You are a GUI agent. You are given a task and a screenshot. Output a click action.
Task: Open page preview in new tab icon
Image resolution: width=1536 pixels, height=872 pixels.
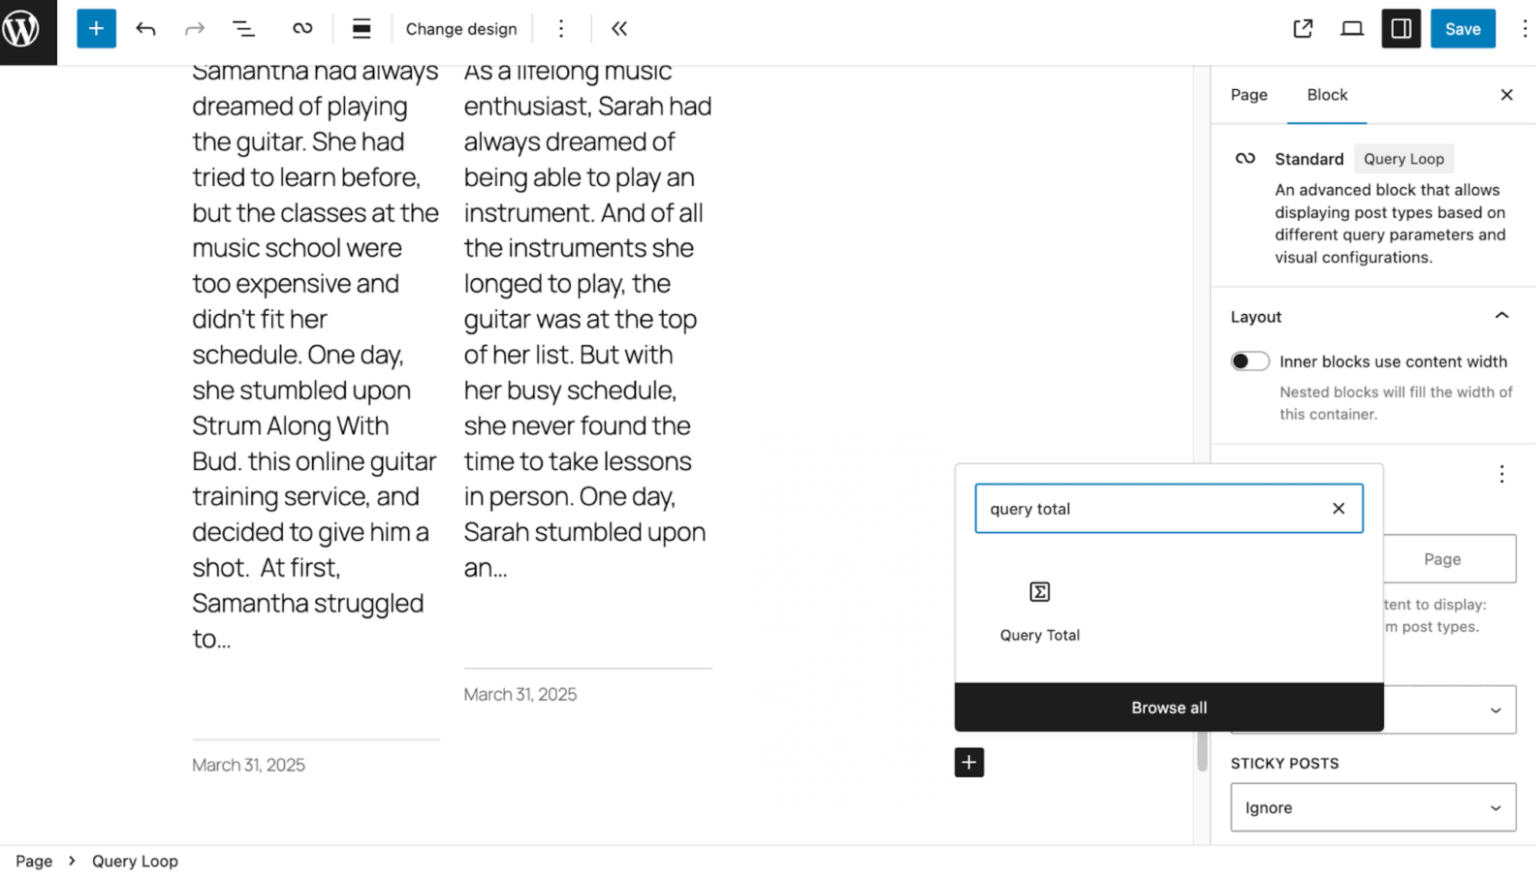1302,29
